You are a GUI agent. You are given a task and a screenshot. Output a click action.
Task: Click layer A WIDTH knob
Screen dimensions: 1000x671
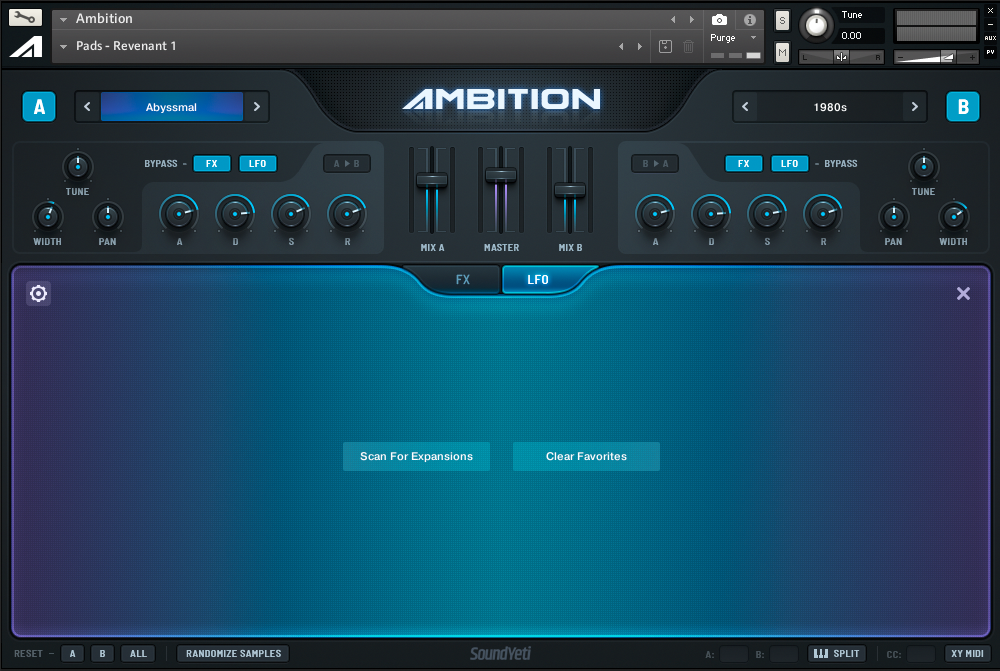[48, 217]
